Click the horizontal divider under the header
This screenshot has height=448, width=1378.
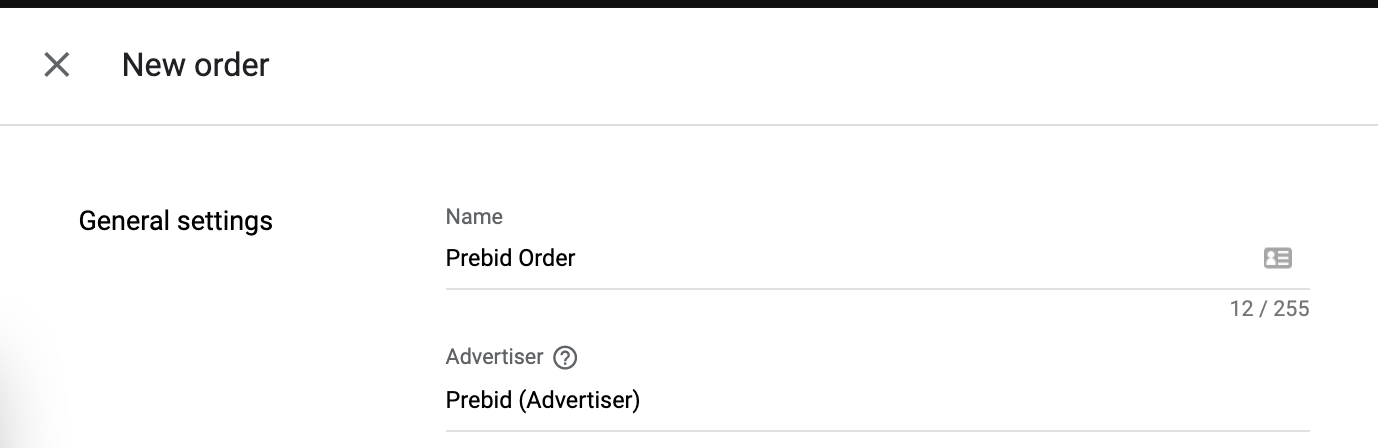pyautogui.click(x=689, y=125)
